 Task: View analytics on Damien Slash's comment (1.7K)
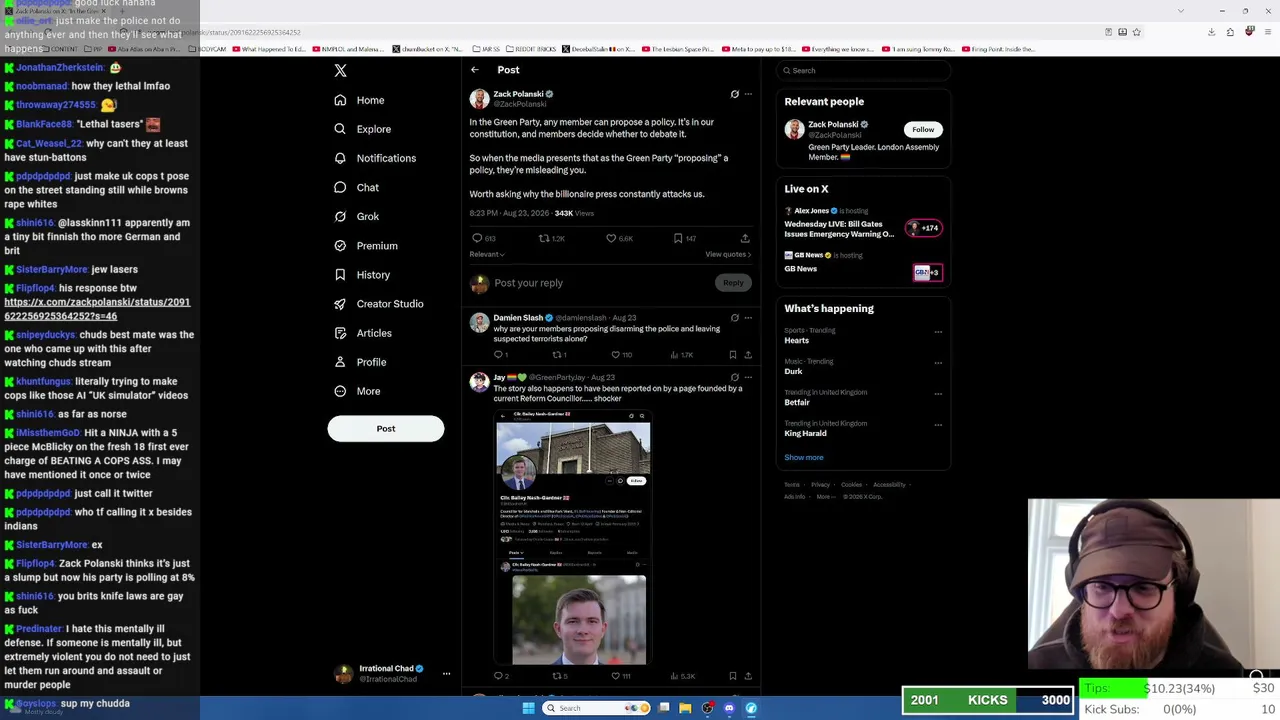pyautogui.click(x=683, y=355)
